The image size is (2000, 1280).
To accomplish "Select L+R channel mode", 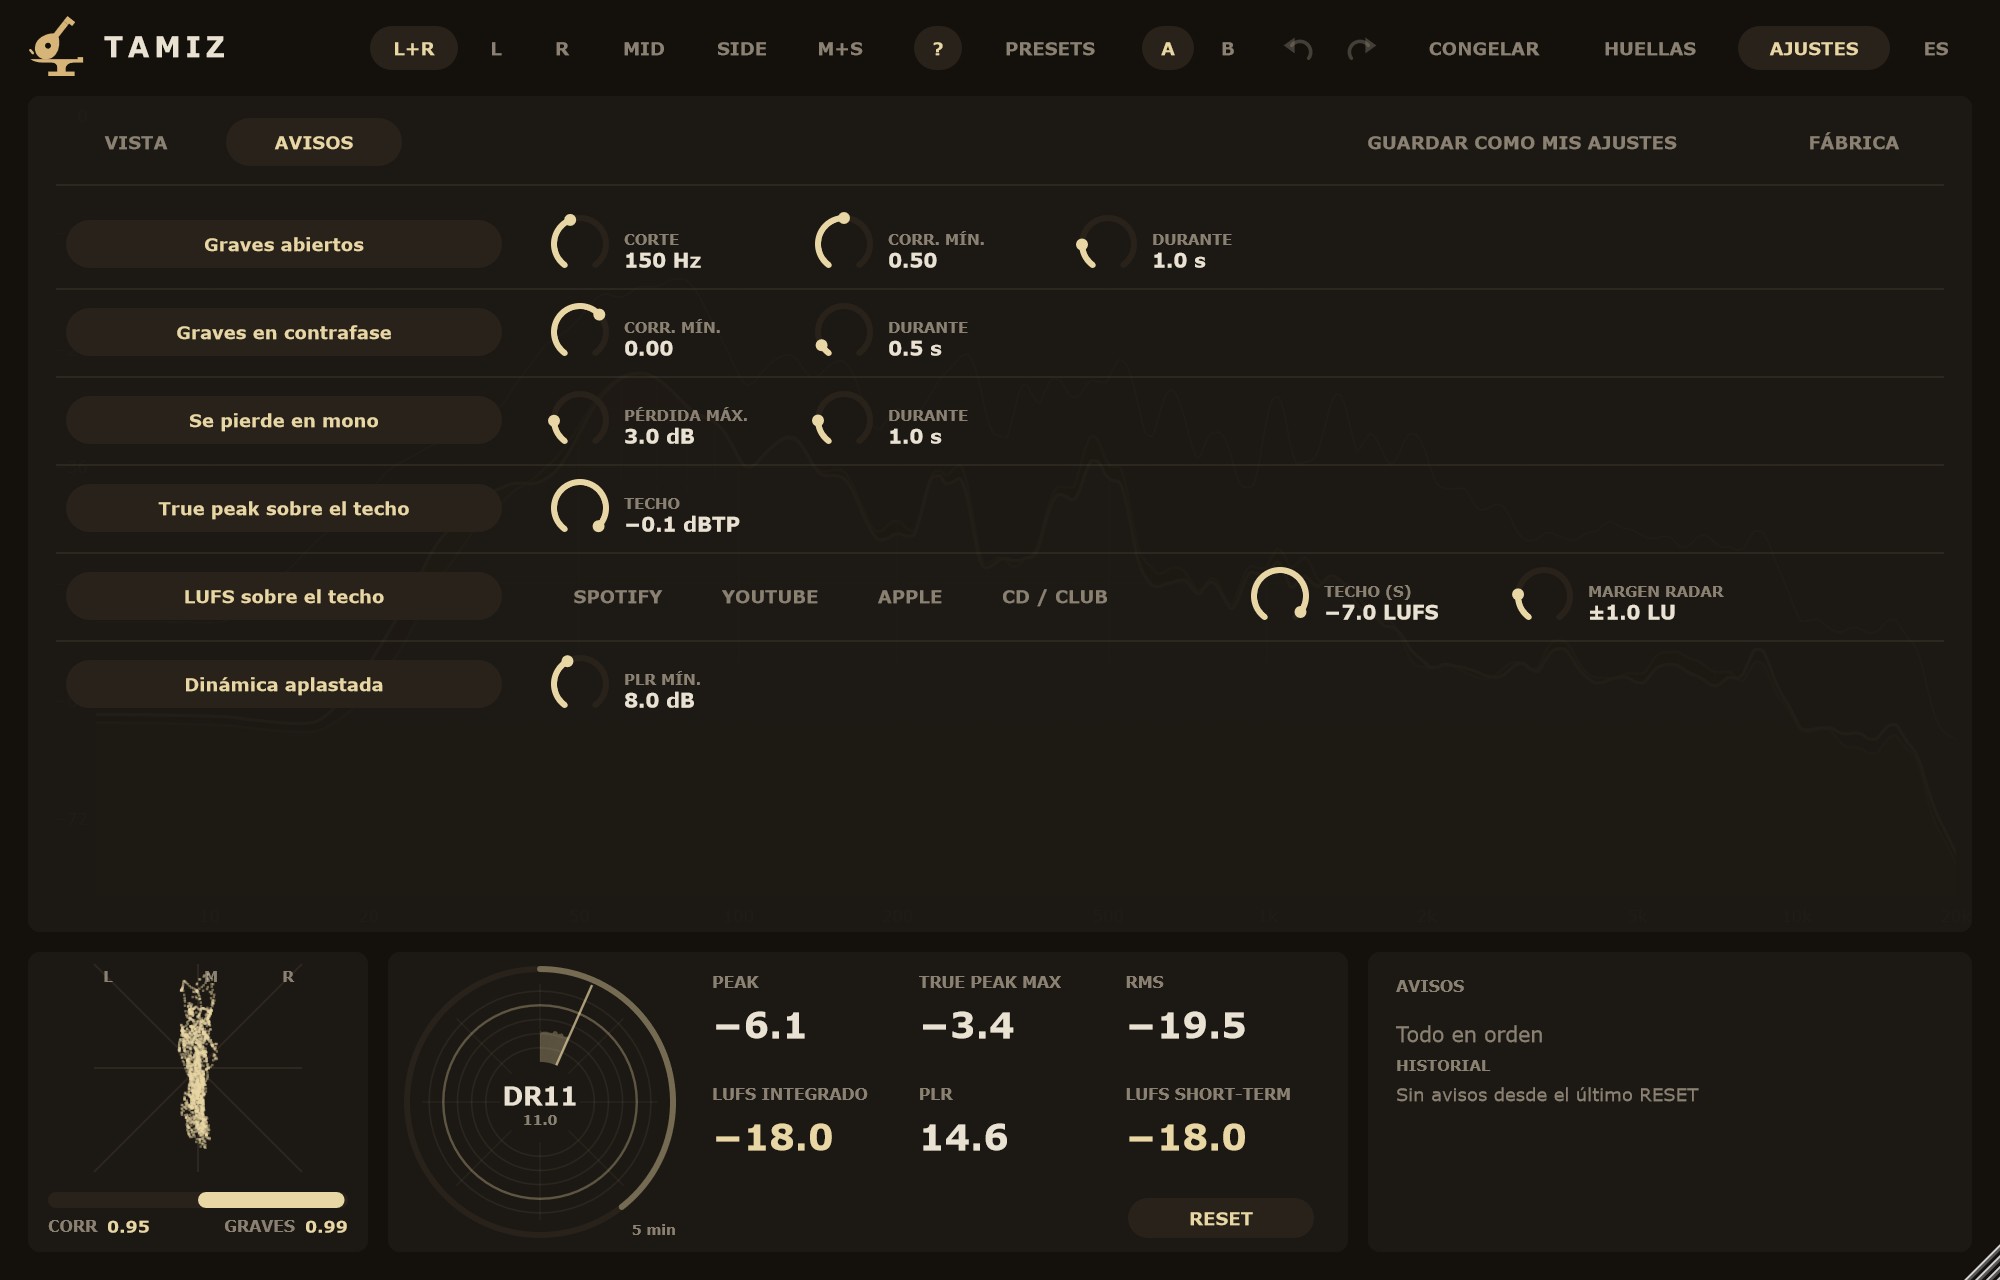I will click(414, 48).
